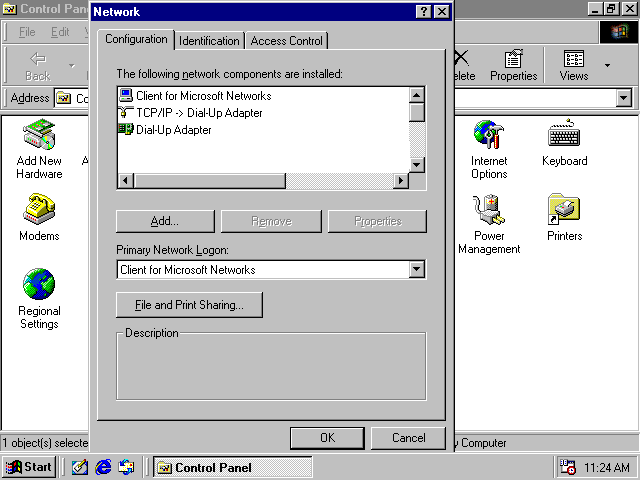Click the Show Desktop quick launch icon
Viewport: 640px width, 480px height.
point(80,467)
